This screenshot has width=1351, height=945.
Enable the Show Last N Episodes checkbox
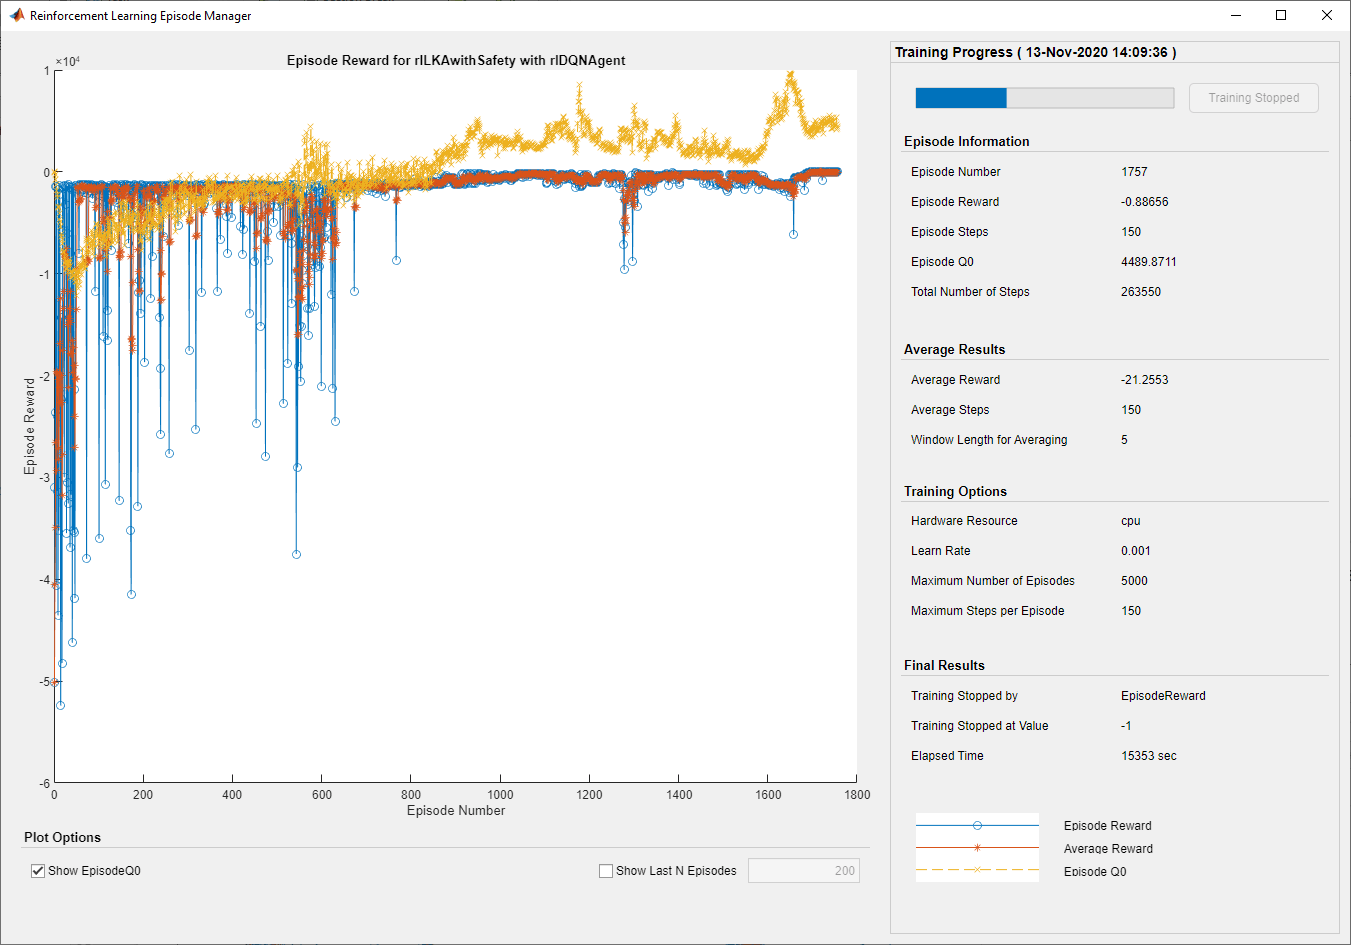(x=606, y=871)
